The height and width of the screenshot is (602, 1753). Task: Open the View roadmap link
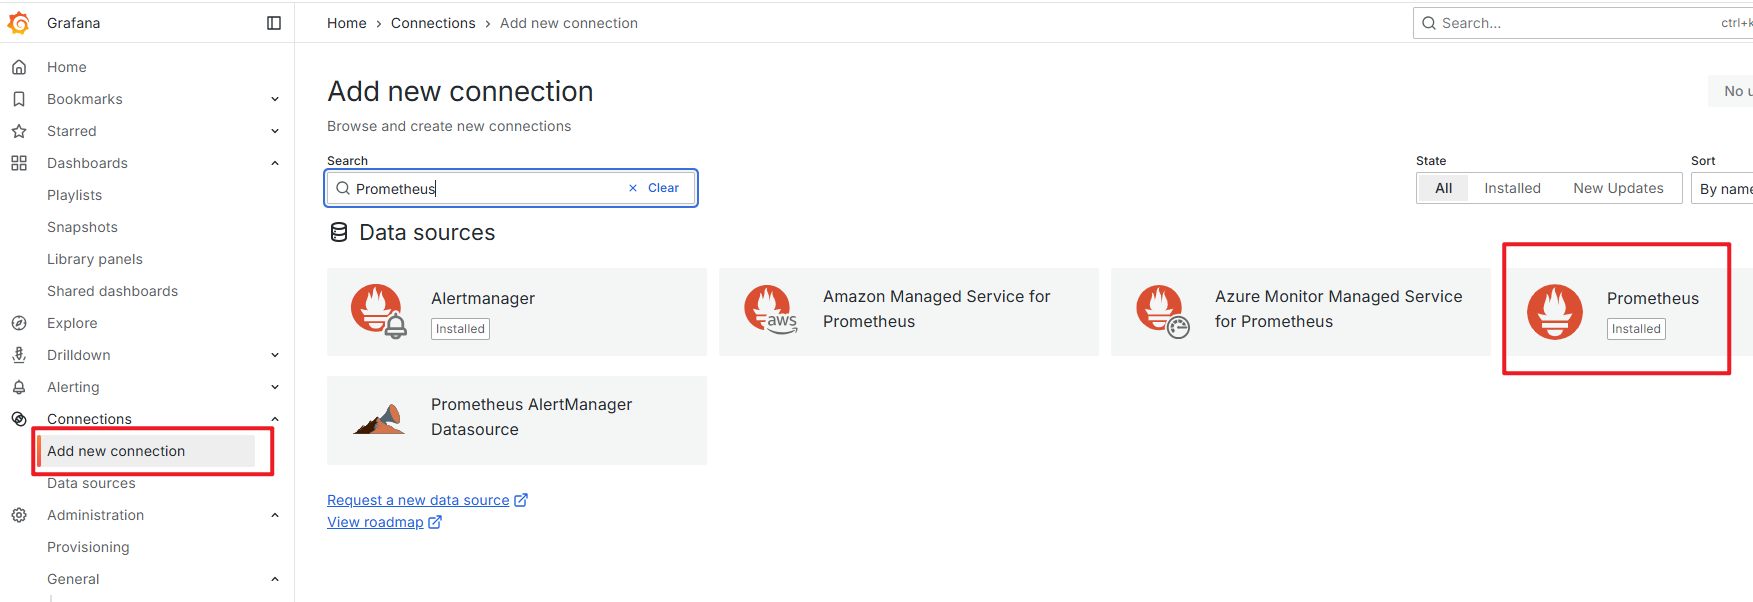pos(375,522)
